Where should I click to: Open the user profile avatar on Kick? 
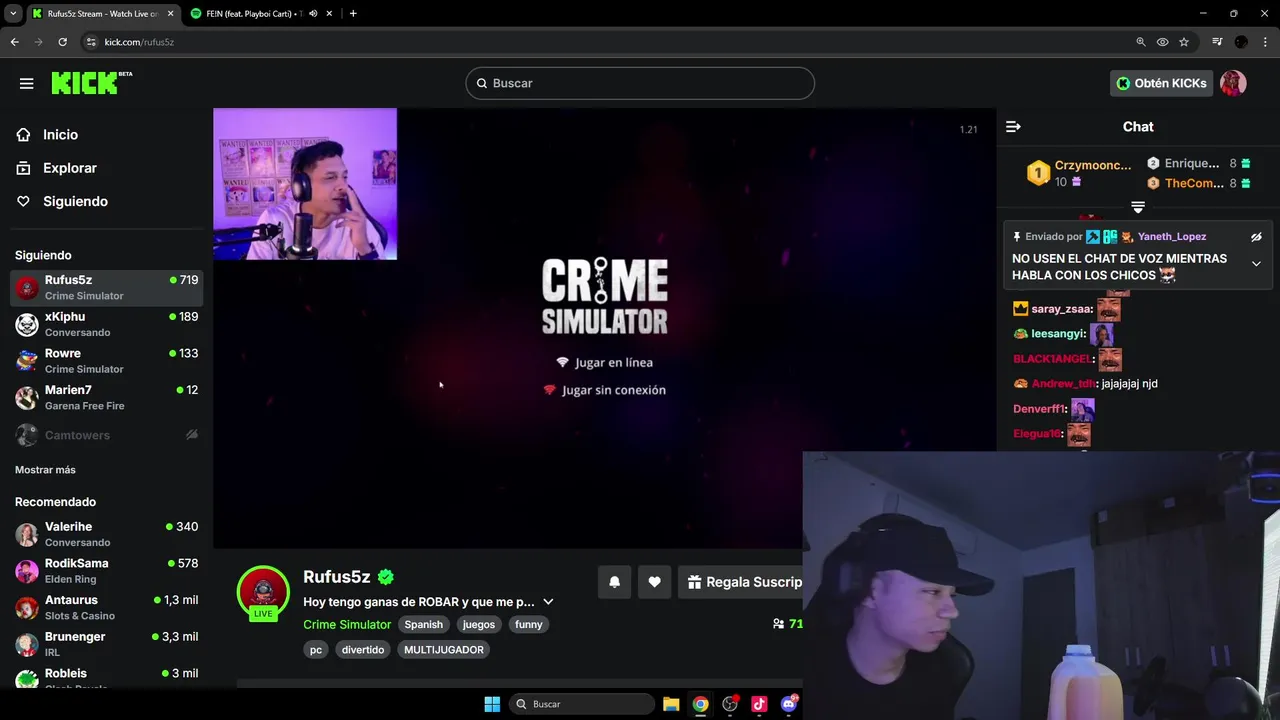click(1233, 83)
